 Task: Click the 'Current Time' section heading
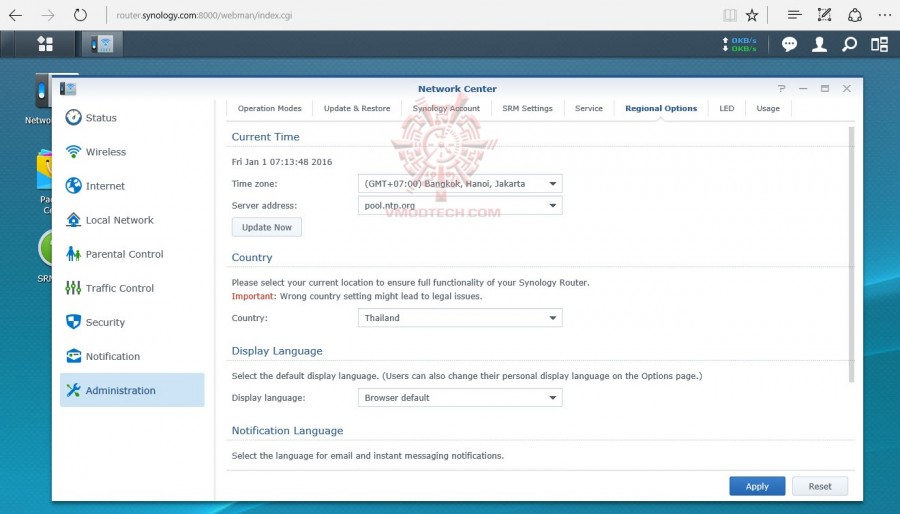pos(265,137)
